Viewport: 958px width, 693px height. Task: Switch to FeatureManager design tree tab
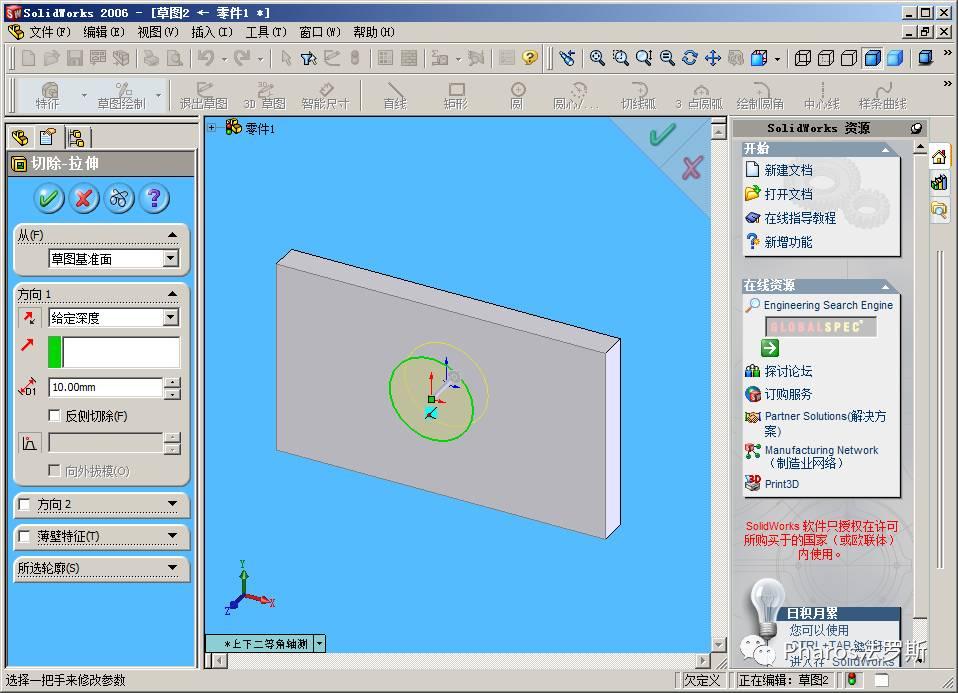pyautogui.click(x=20, y=138)
